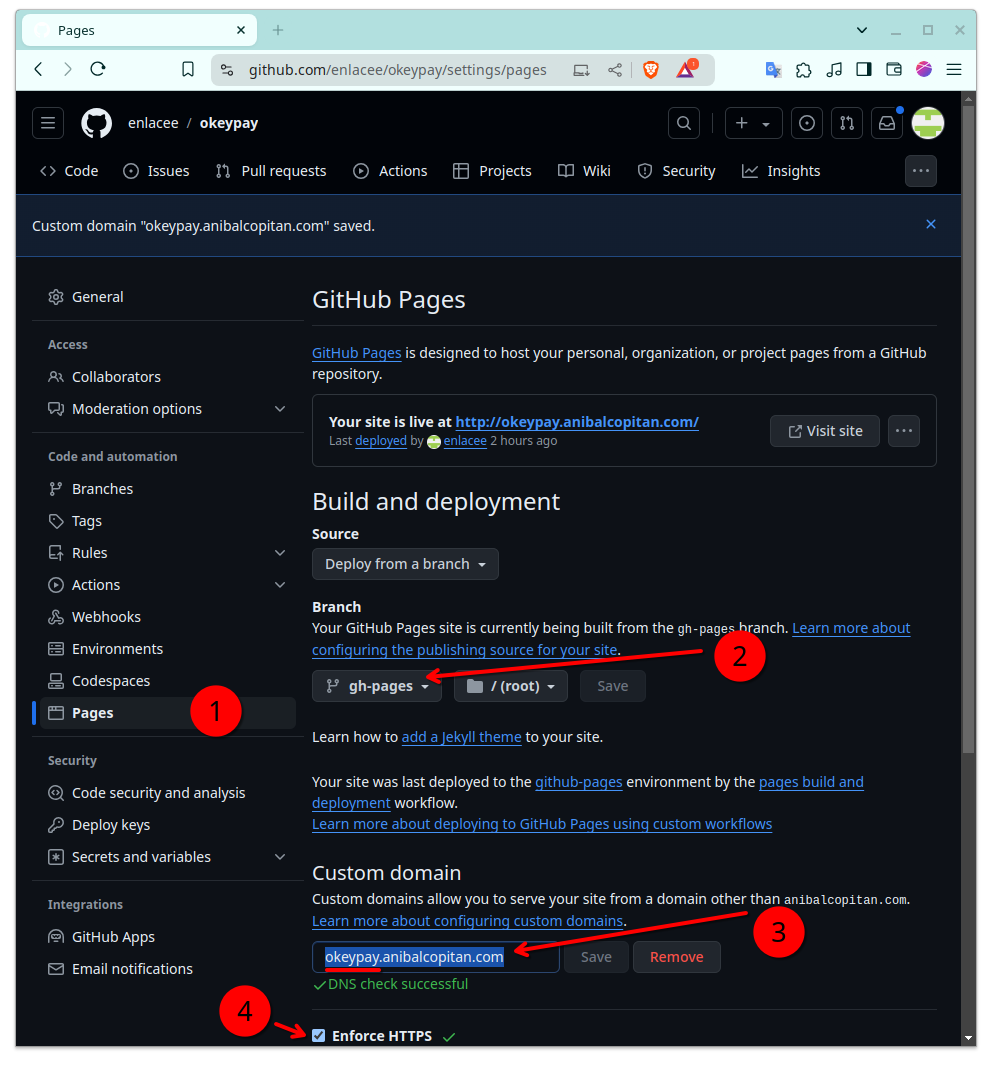Switch to the repository Actions tab

click(x=390, y=171)
